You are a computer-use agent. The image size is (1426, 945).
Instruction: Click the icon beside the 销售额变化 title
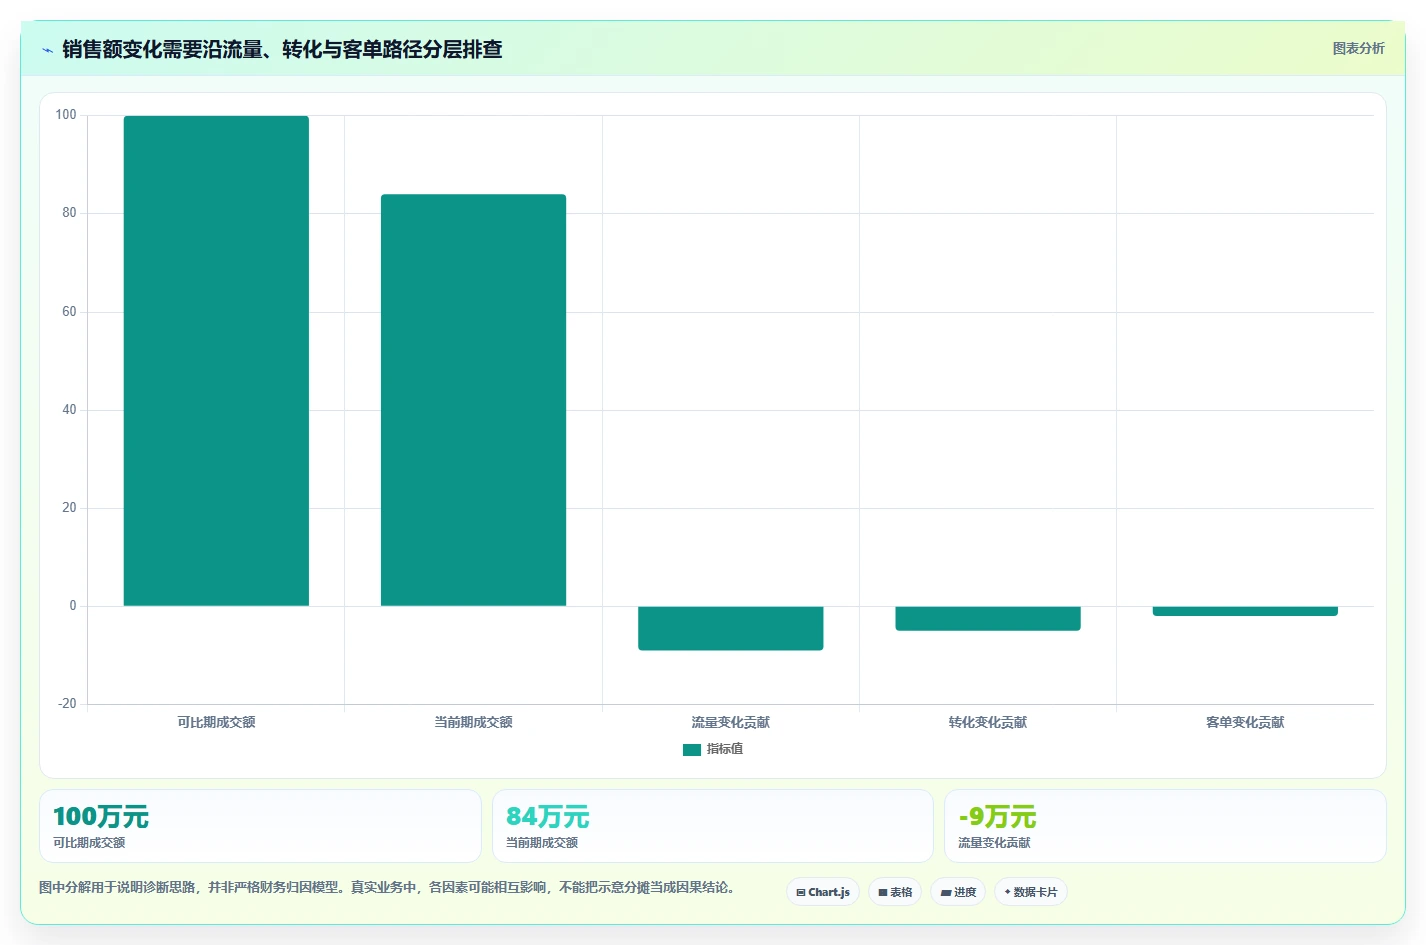coord(47,50)
